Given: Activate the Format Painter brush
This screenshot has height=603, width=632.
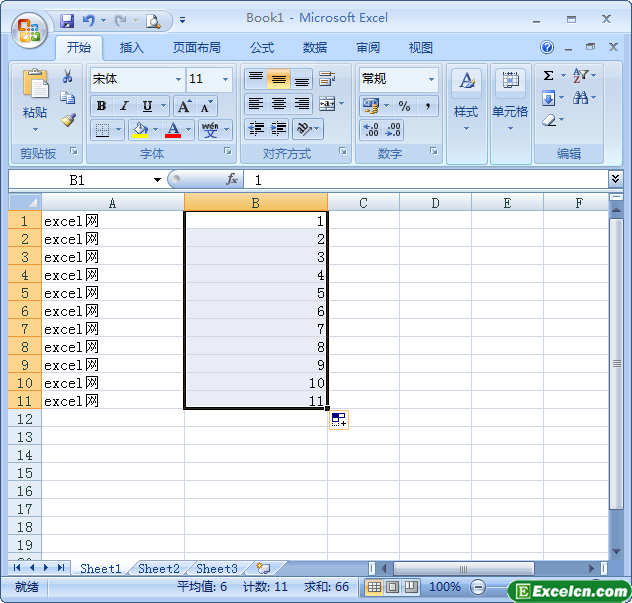Looking at the screenshot, I should click(x=68, y=120).
